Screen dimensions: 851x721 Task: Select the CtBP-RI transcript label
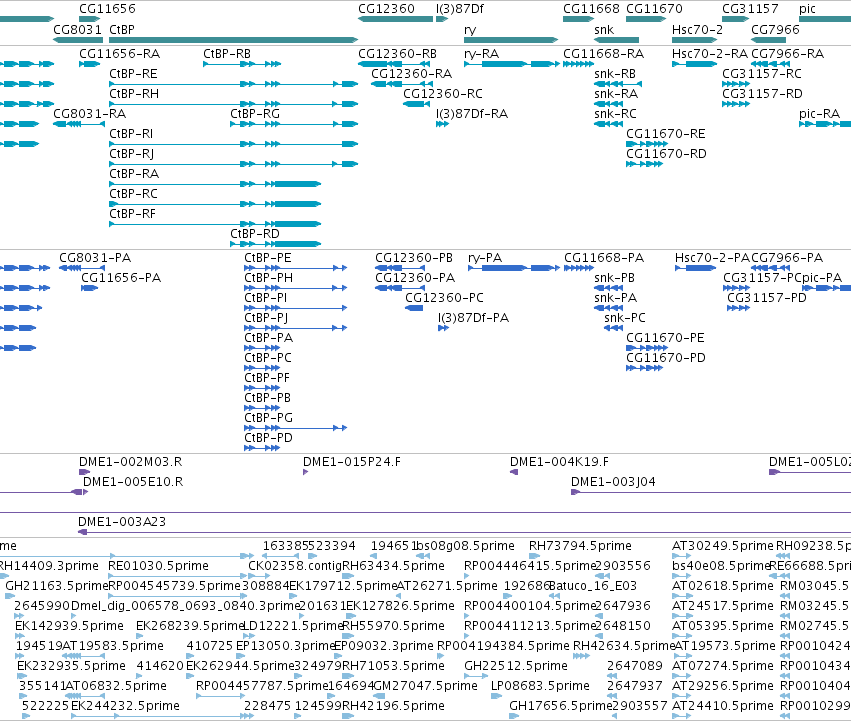[x=131, y=134]
